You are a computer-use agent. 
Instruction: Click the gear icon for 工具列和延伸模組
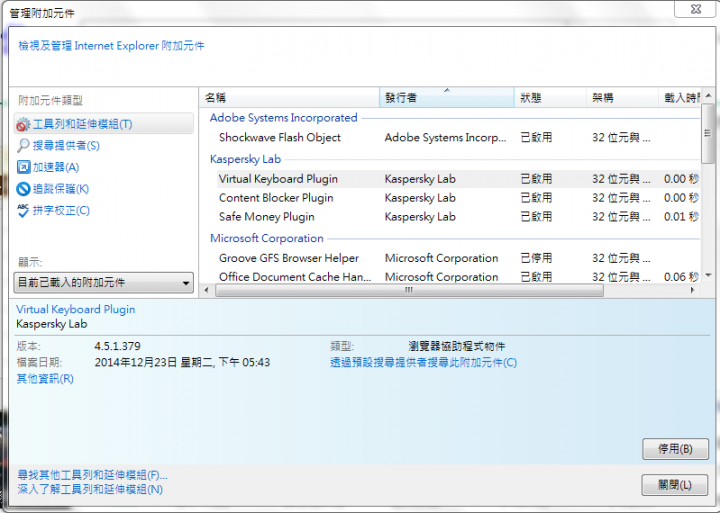(23, 124)
